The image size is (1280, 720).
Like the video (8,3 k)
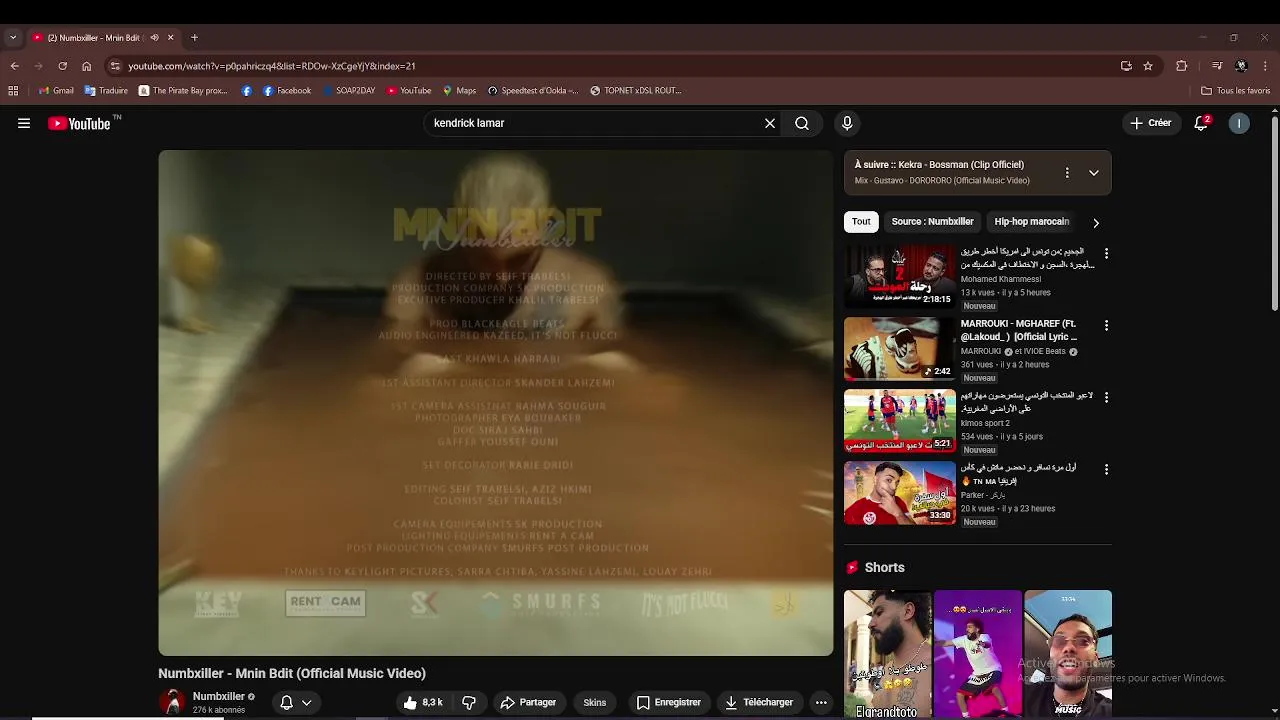click(423, 702)
